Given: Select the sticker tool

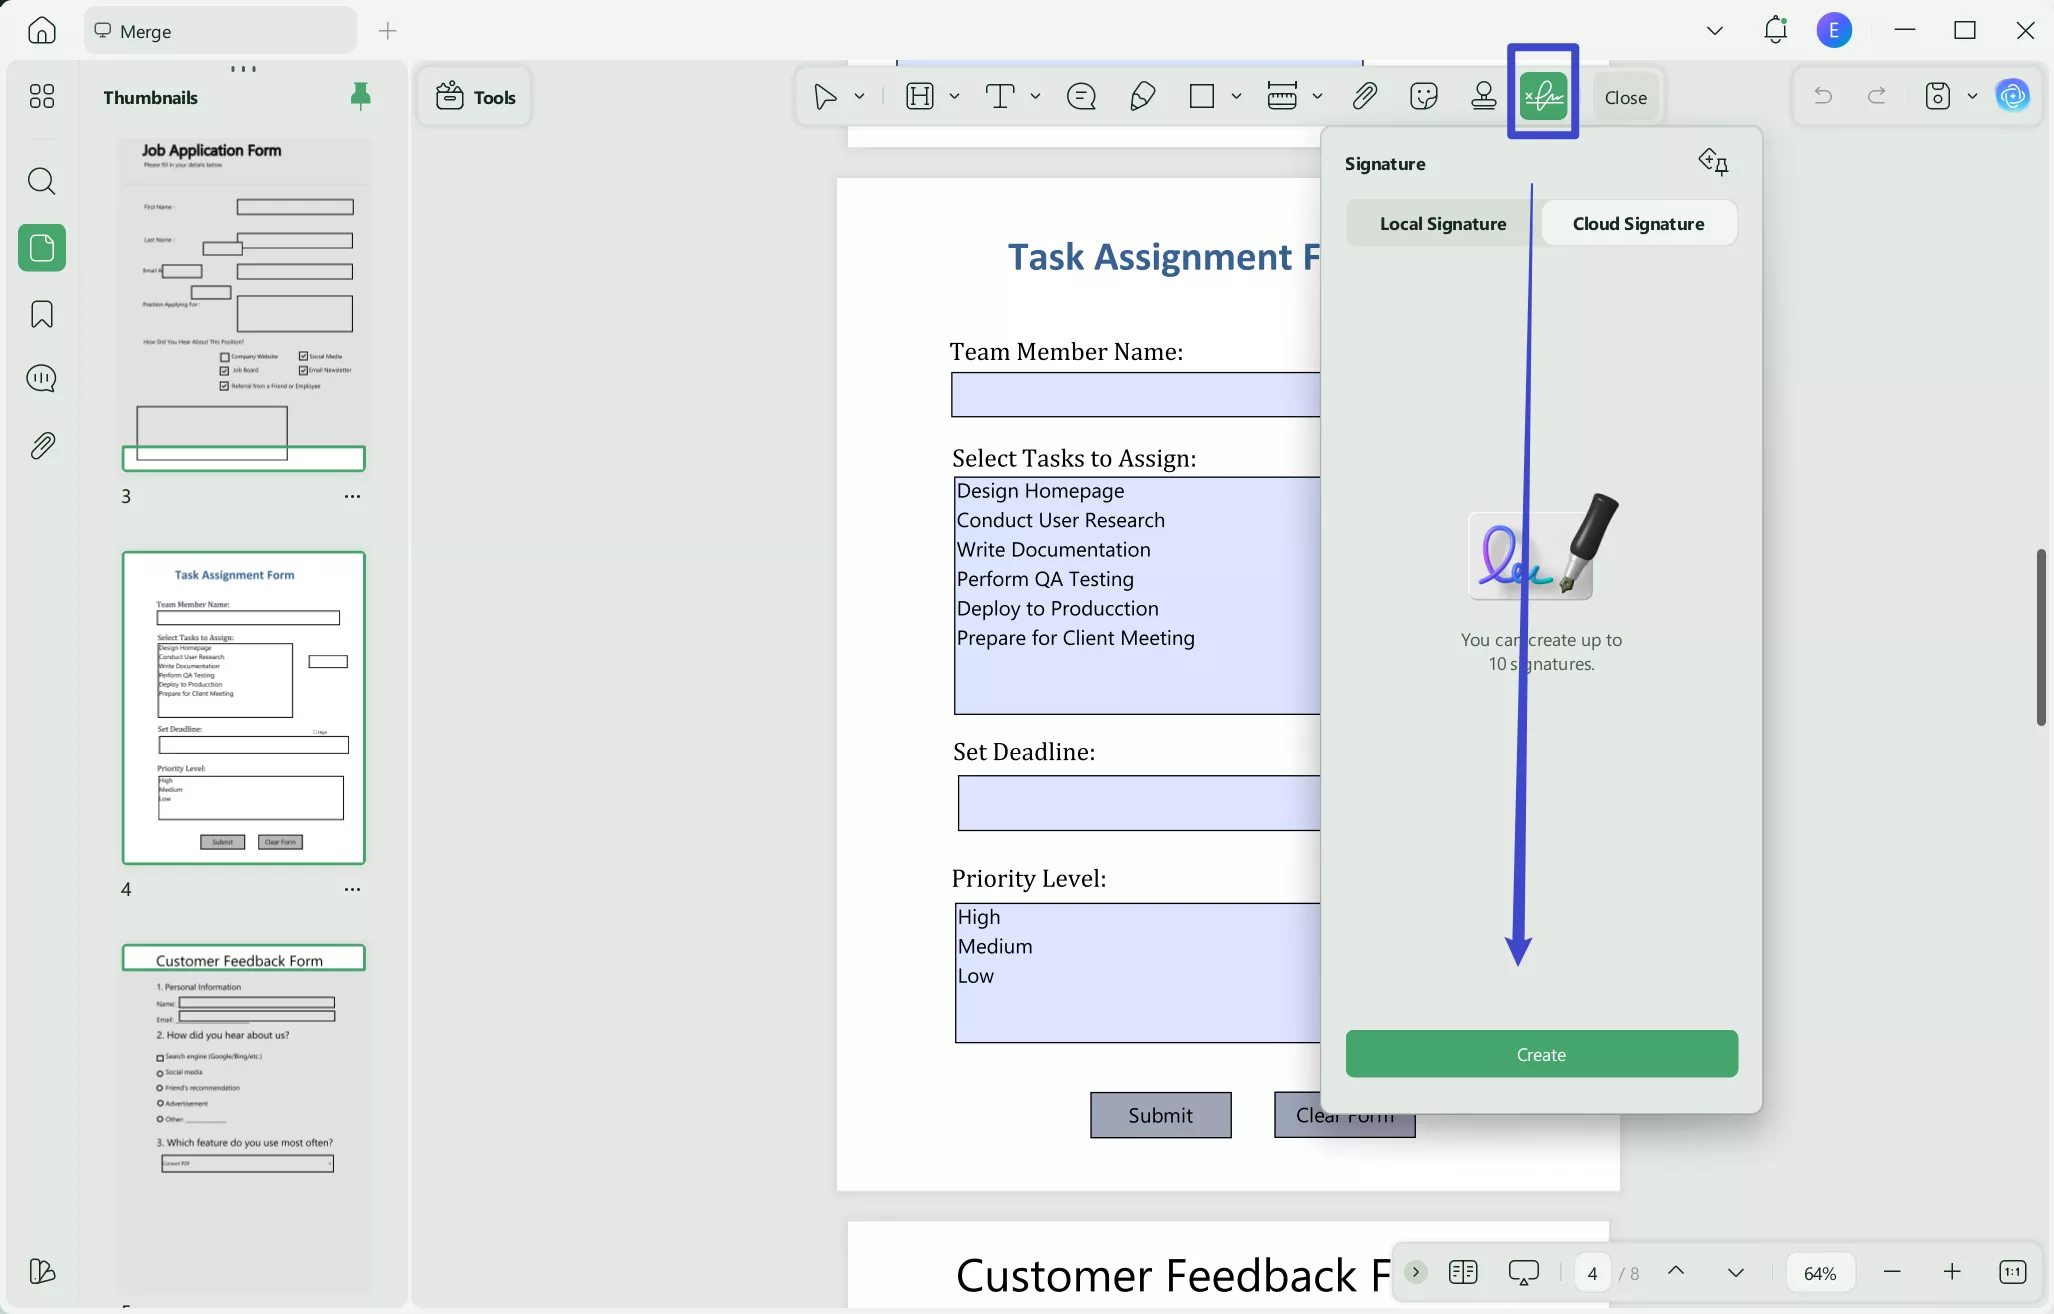Looking at the screenshot, I should (x=1423, y=95).
